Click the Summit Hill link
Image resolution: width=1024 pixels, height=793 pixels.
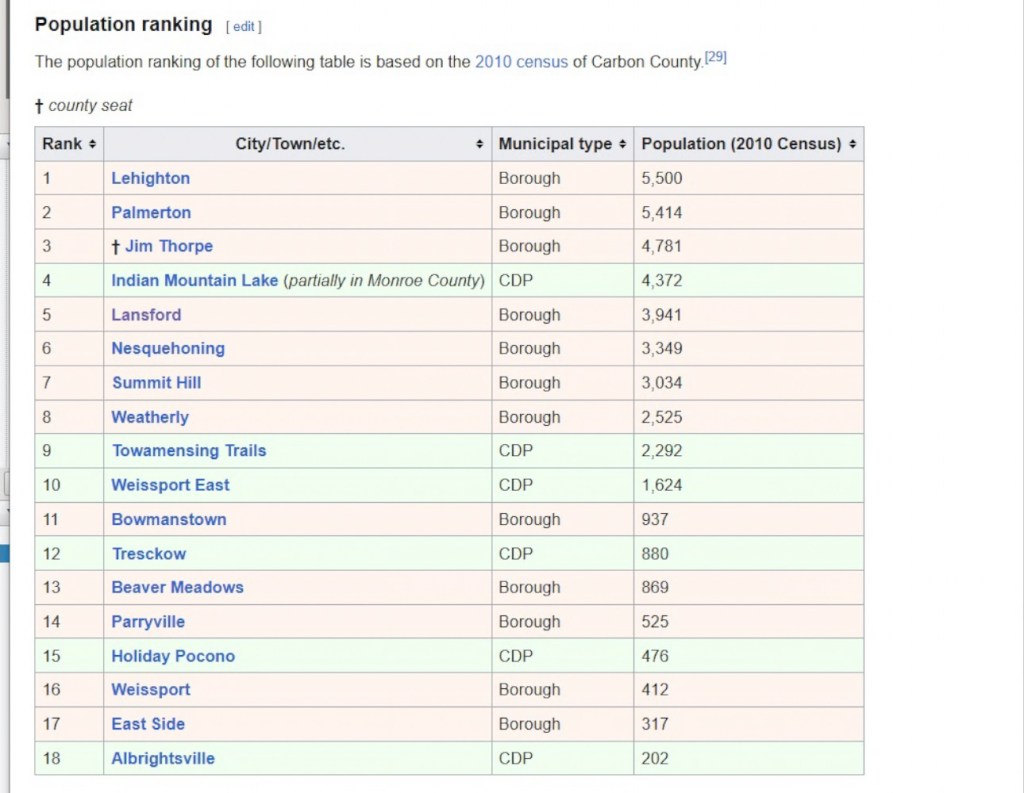tap(156, 382)
